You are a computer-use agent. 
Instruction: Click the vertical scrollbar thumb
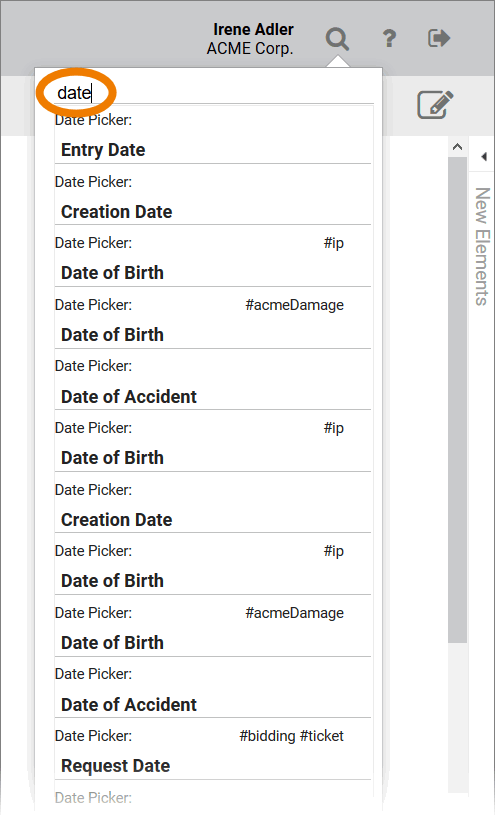click(457, 400)
